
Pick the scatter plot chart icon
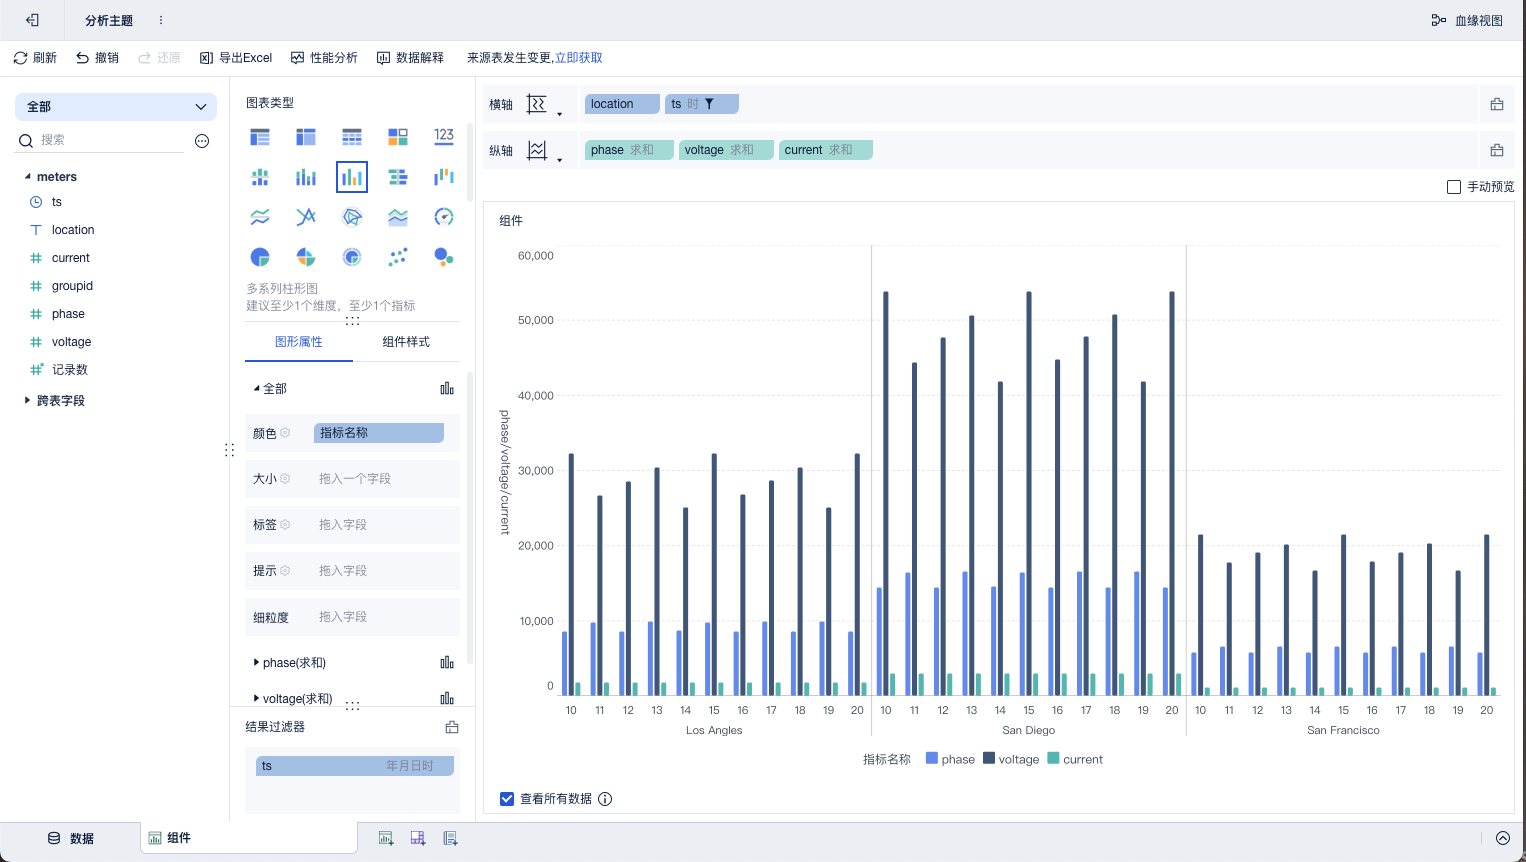398,257
